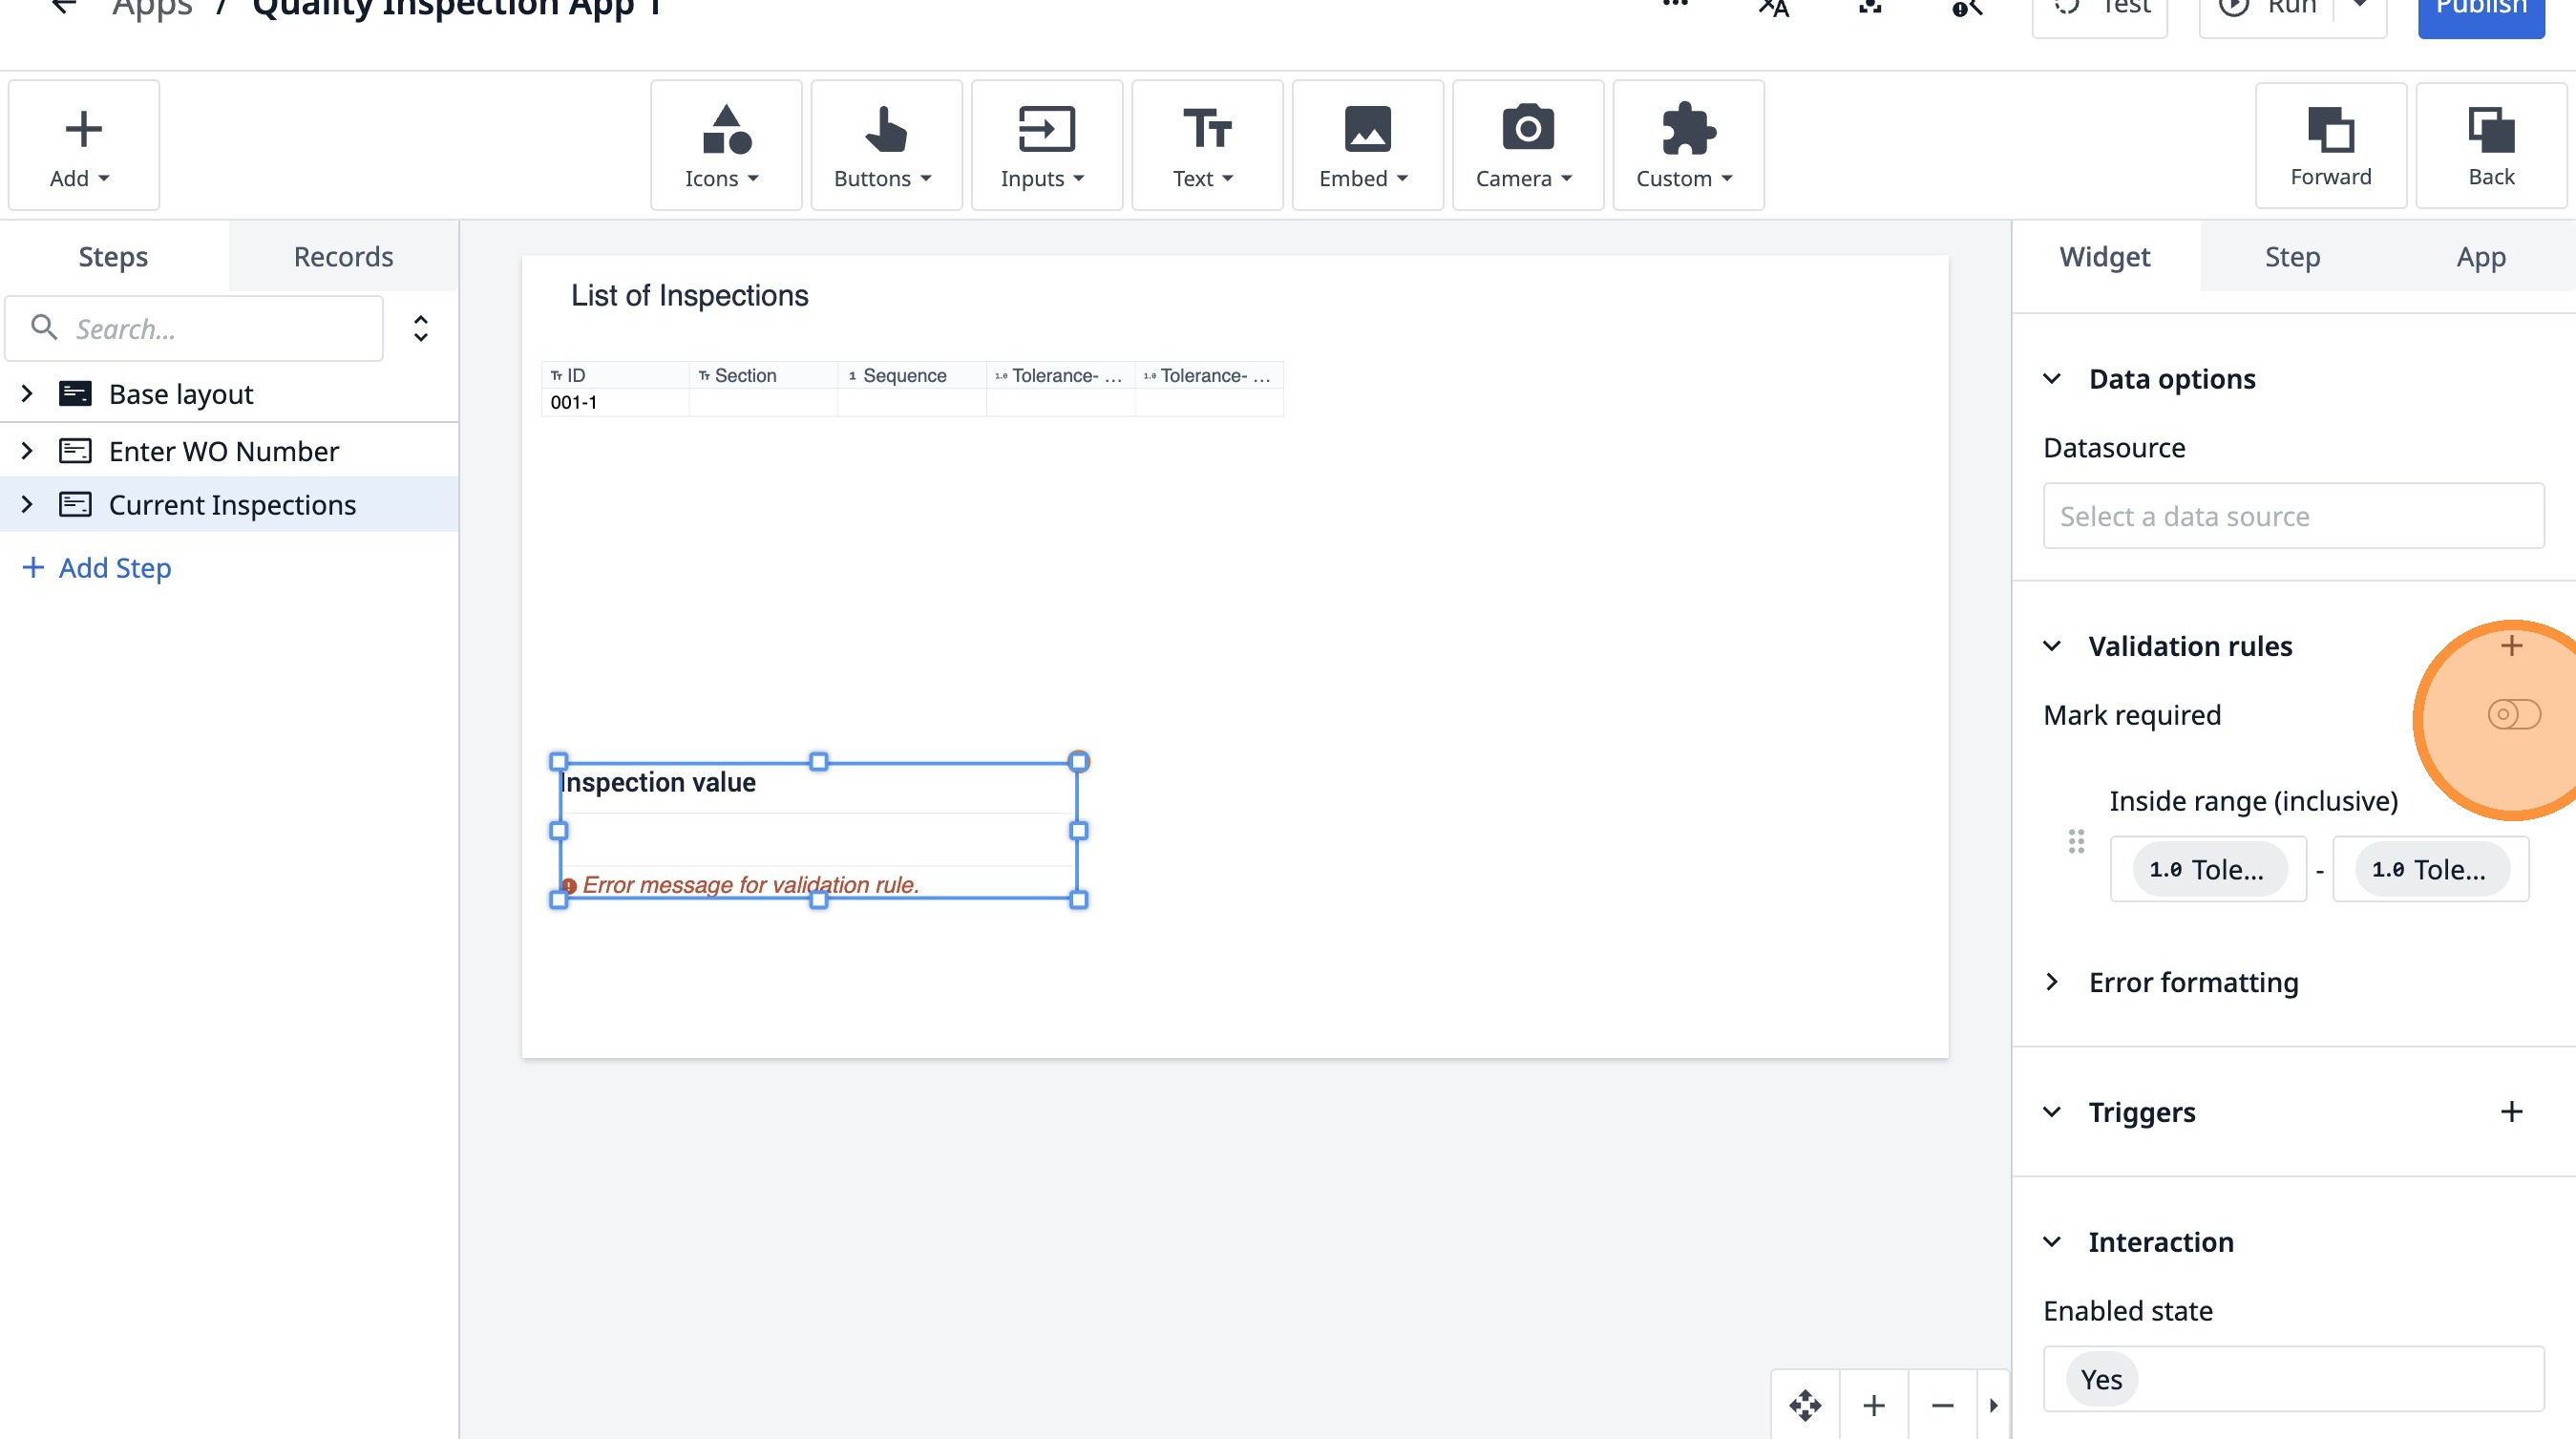Expand the Base layout step

tap(27, 394)
